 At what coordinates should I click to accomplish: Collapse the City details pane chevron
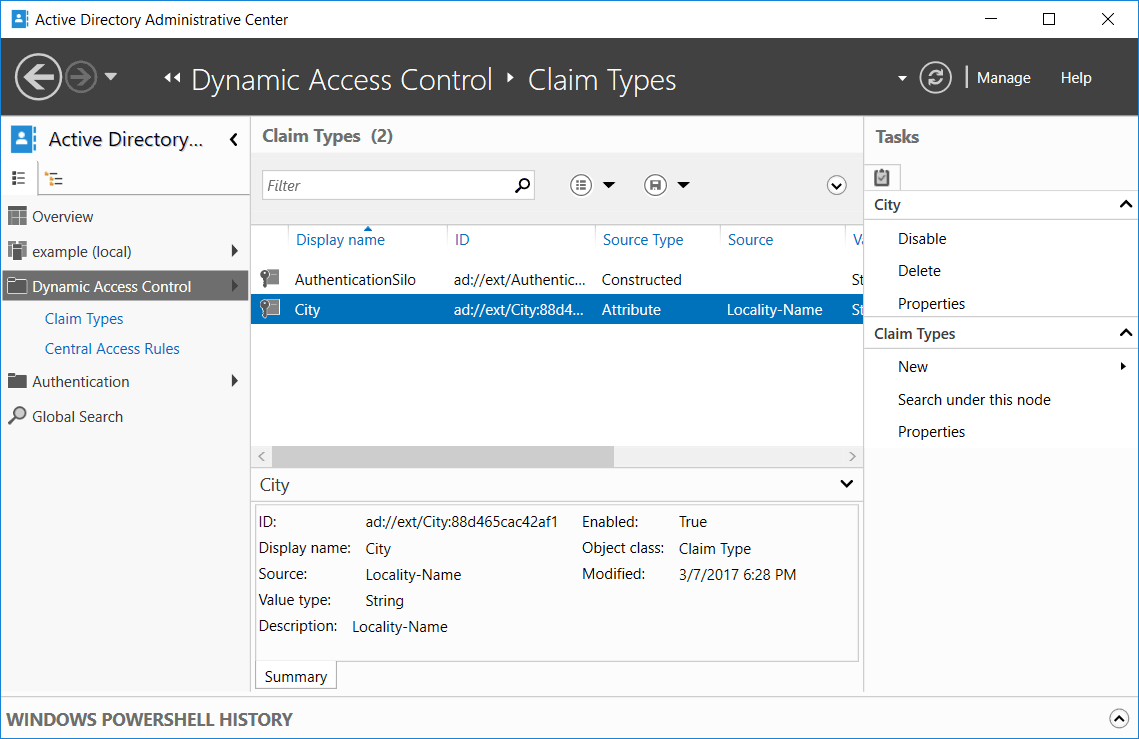846,484
